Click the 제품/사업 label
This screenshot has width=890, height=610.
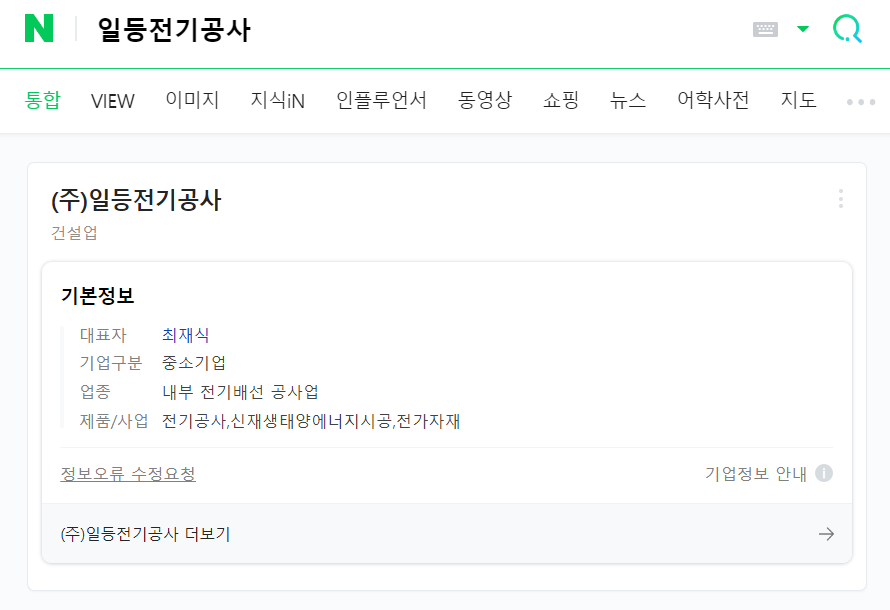[x=114, y=421]
